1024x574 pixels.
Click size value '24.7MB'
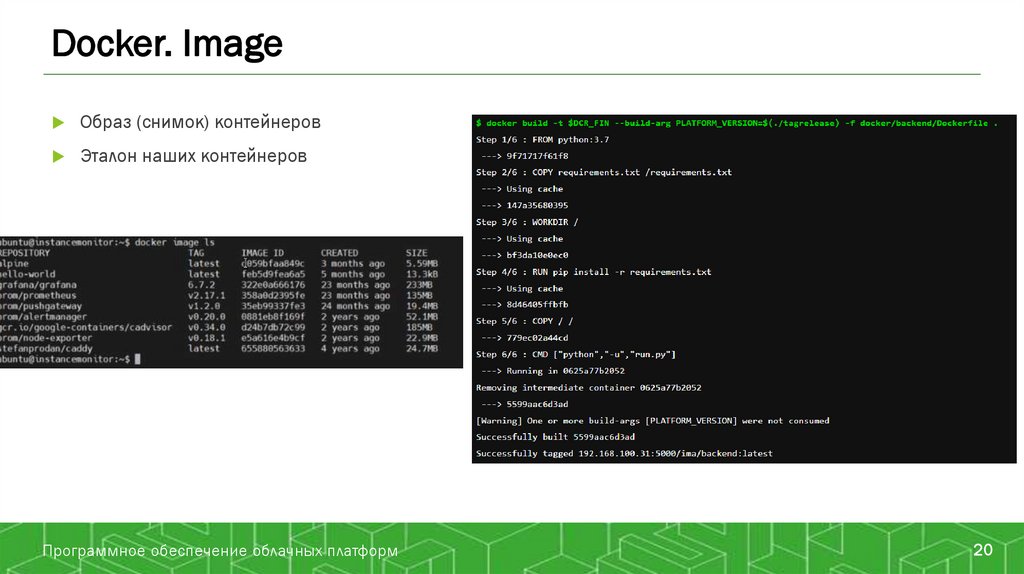422,349
